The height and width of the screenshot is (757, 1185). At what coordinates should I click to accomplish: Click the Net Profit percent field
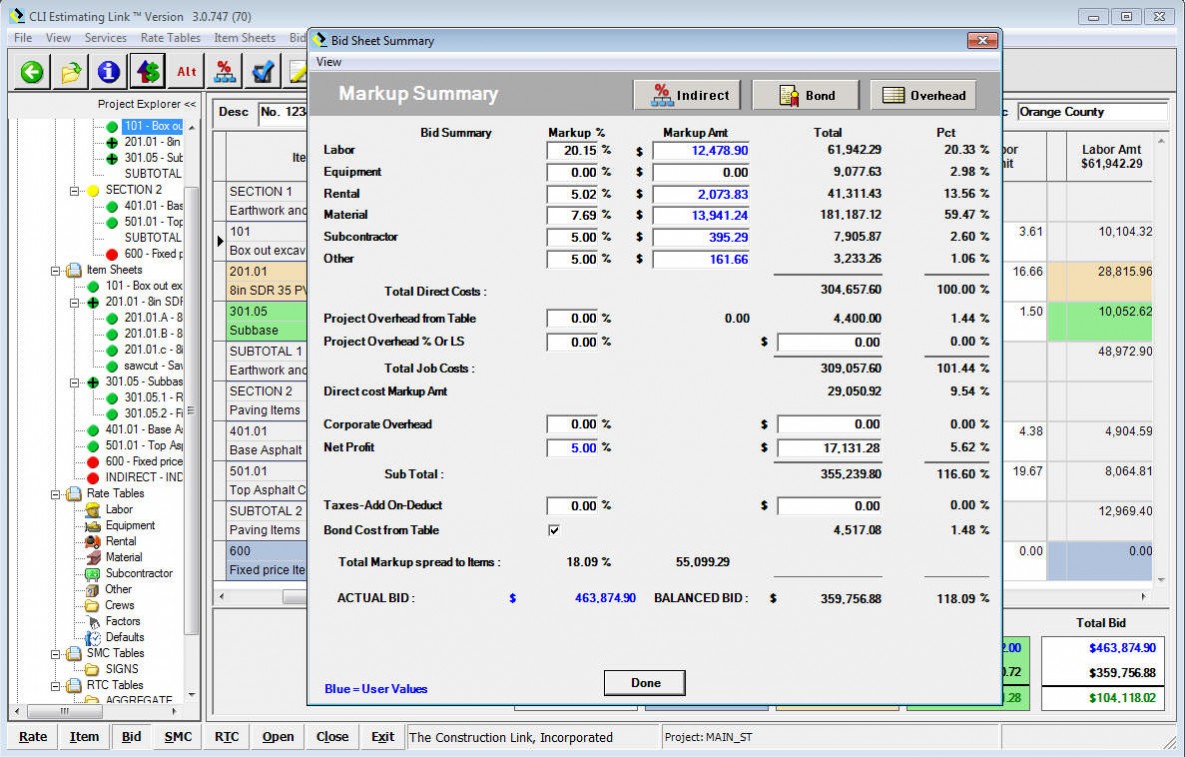tap(573, 448)
